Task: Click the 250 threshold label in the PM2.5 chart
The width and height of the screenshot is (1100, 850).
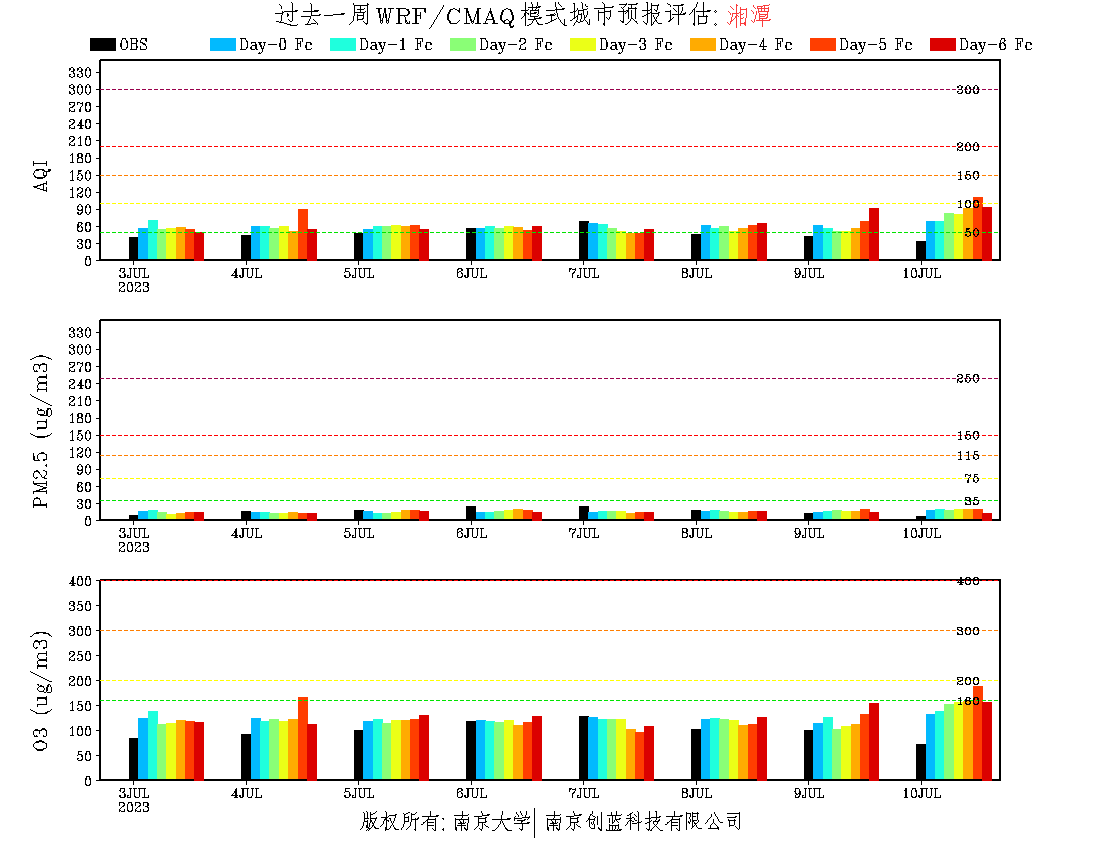Action: pyautogui.click(x=967, y=378)
